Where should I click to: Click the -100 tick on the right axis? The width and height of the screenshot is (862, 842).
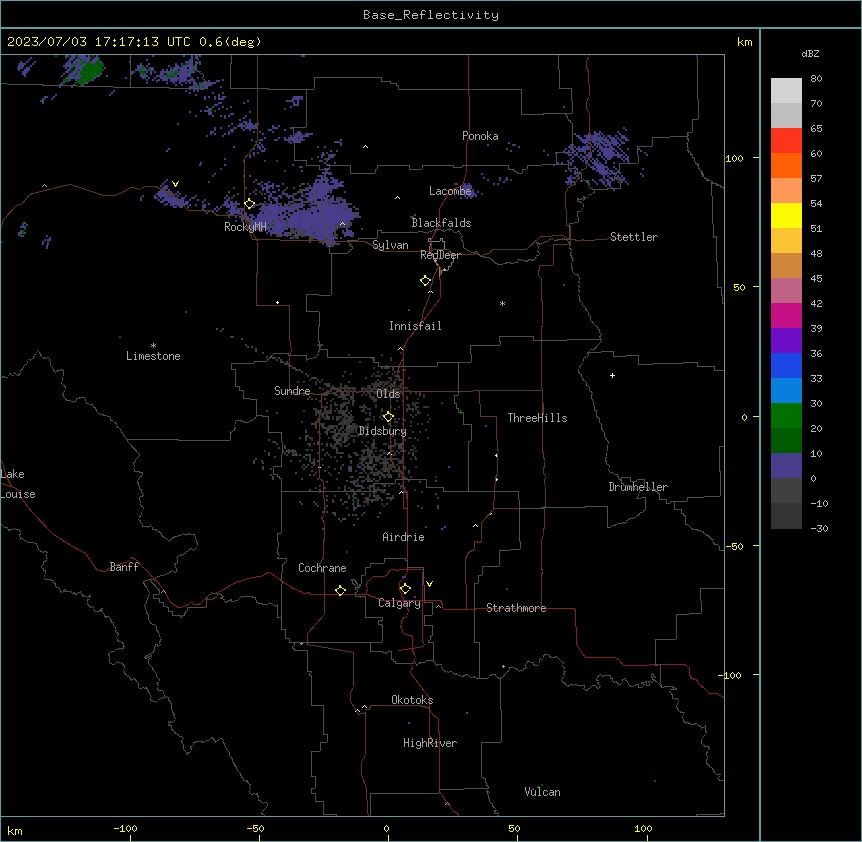pyautogui.click(x=731, y=675)
